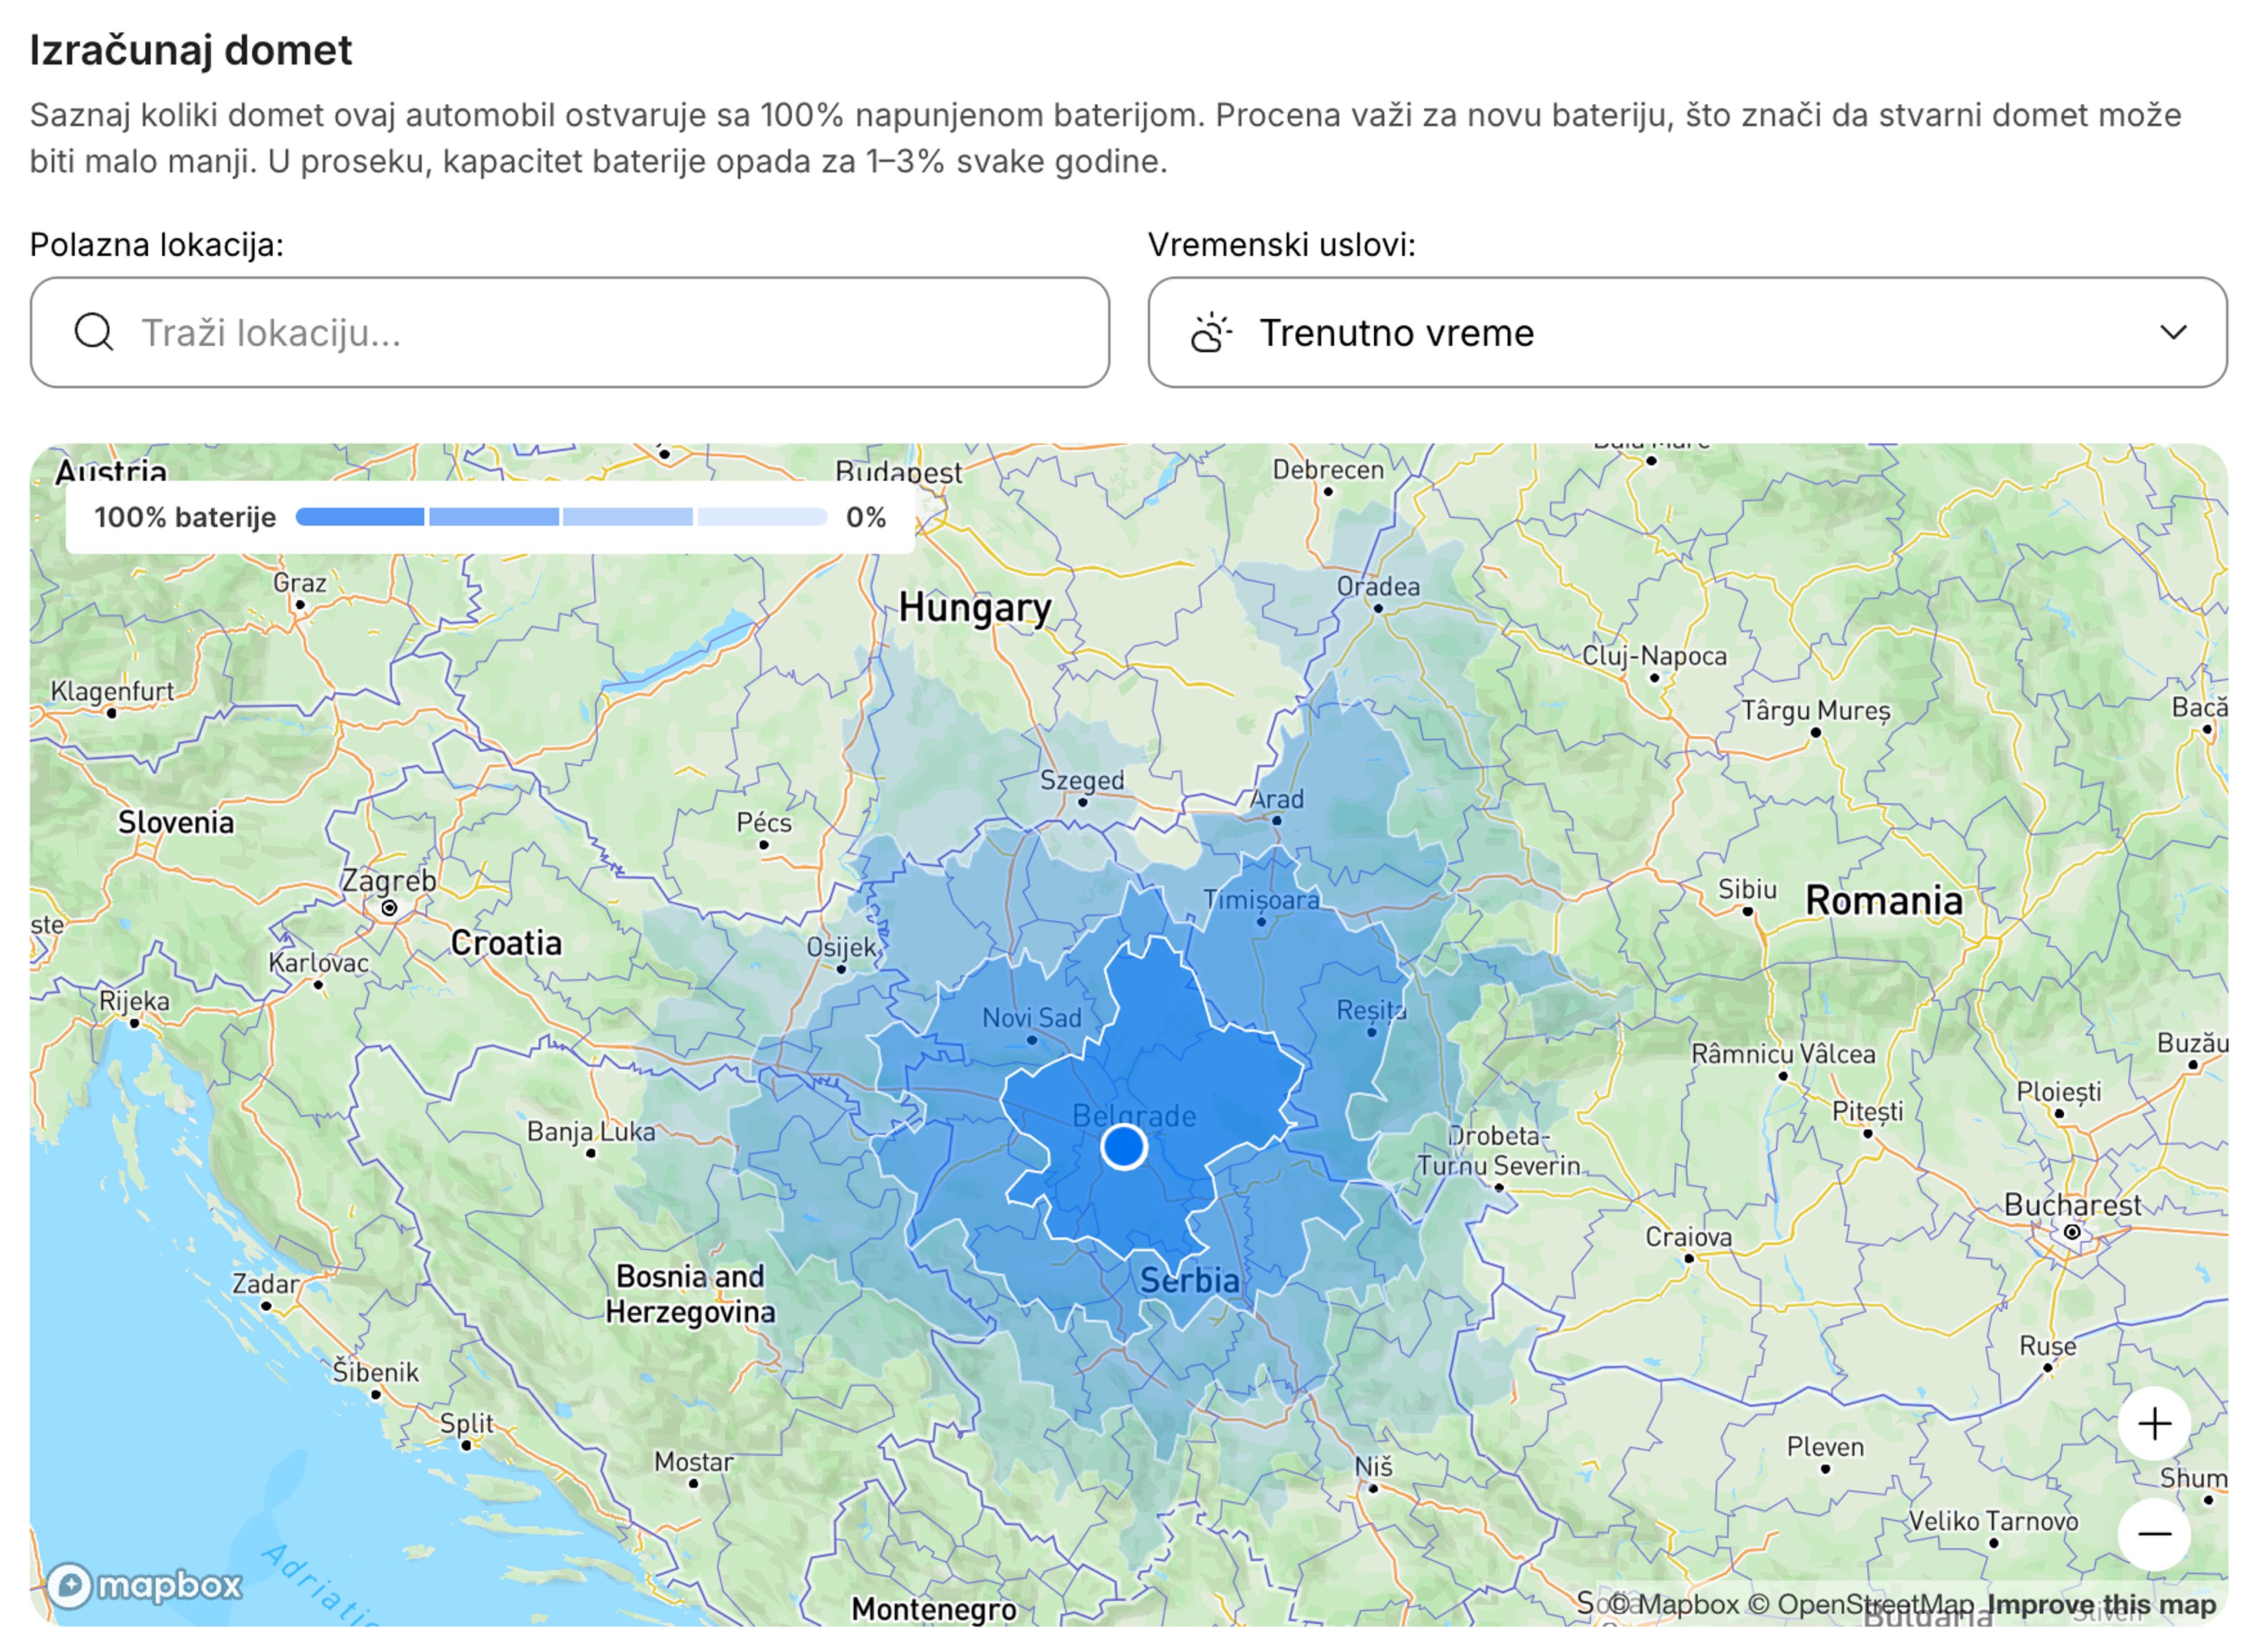Click the 'Reșița' city label

[1371, 1010]
